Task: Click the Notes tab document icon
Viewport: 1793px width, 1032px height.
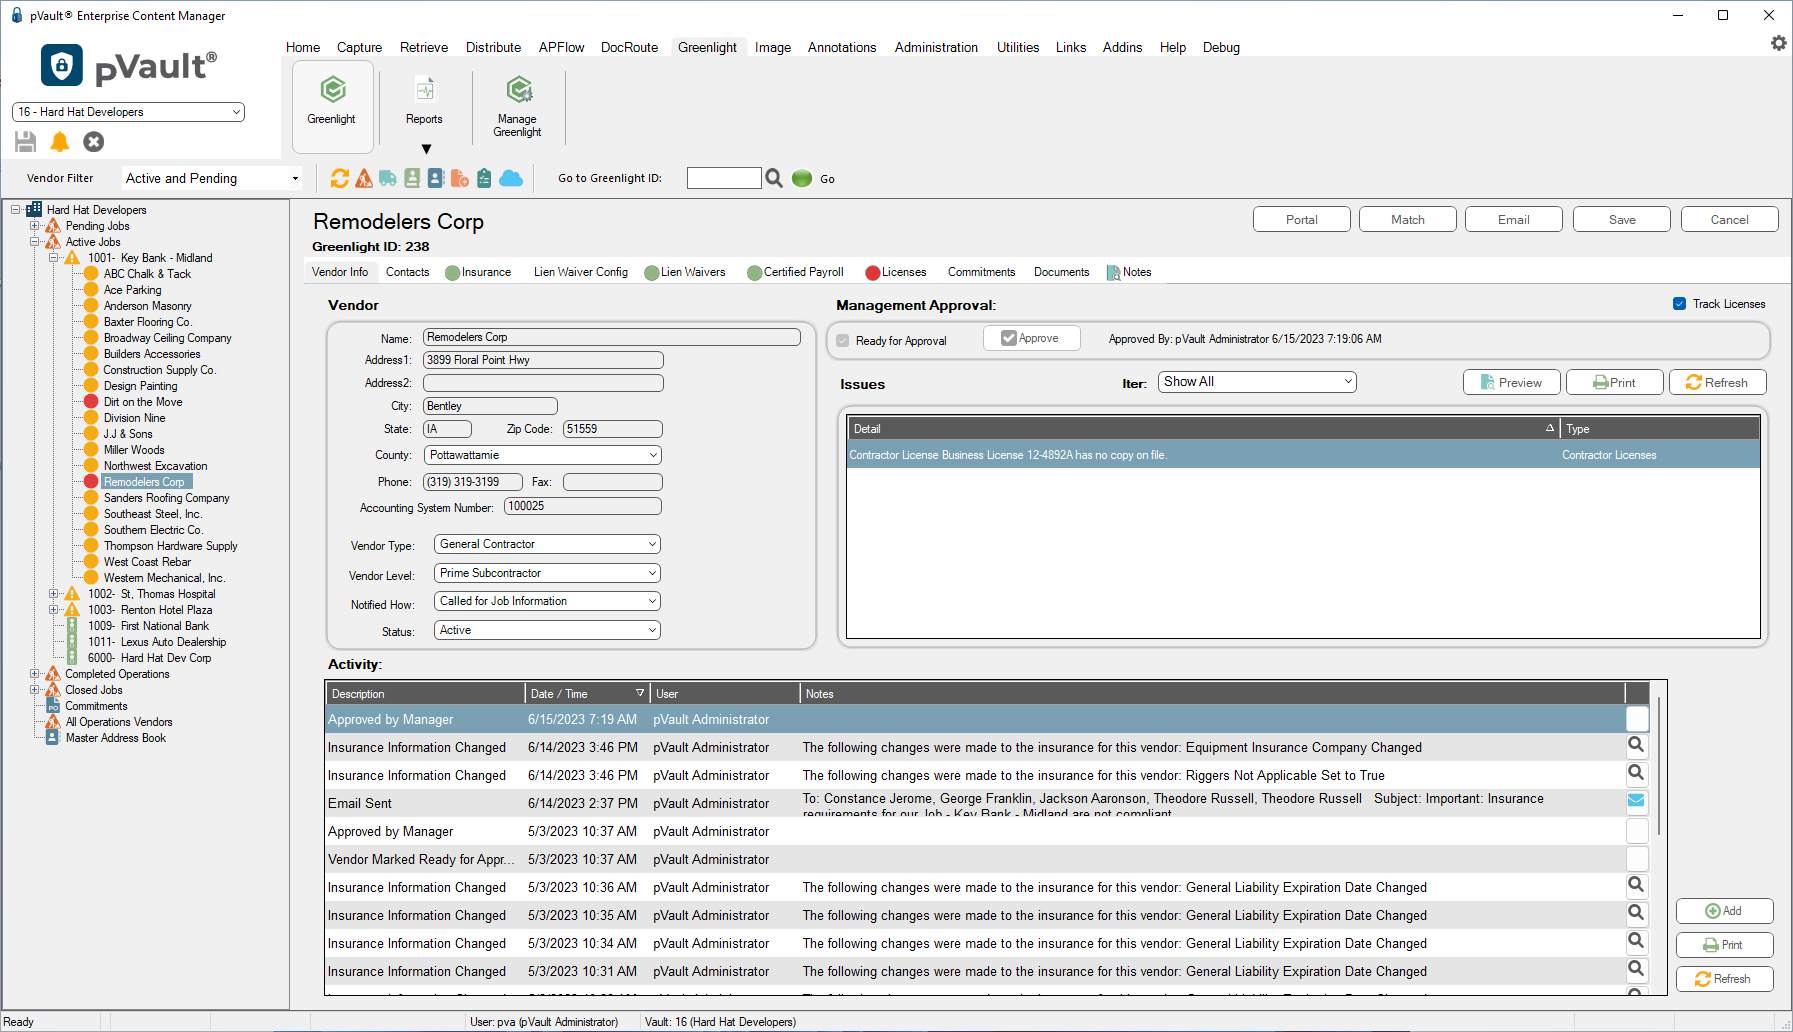Action: 1113,272
